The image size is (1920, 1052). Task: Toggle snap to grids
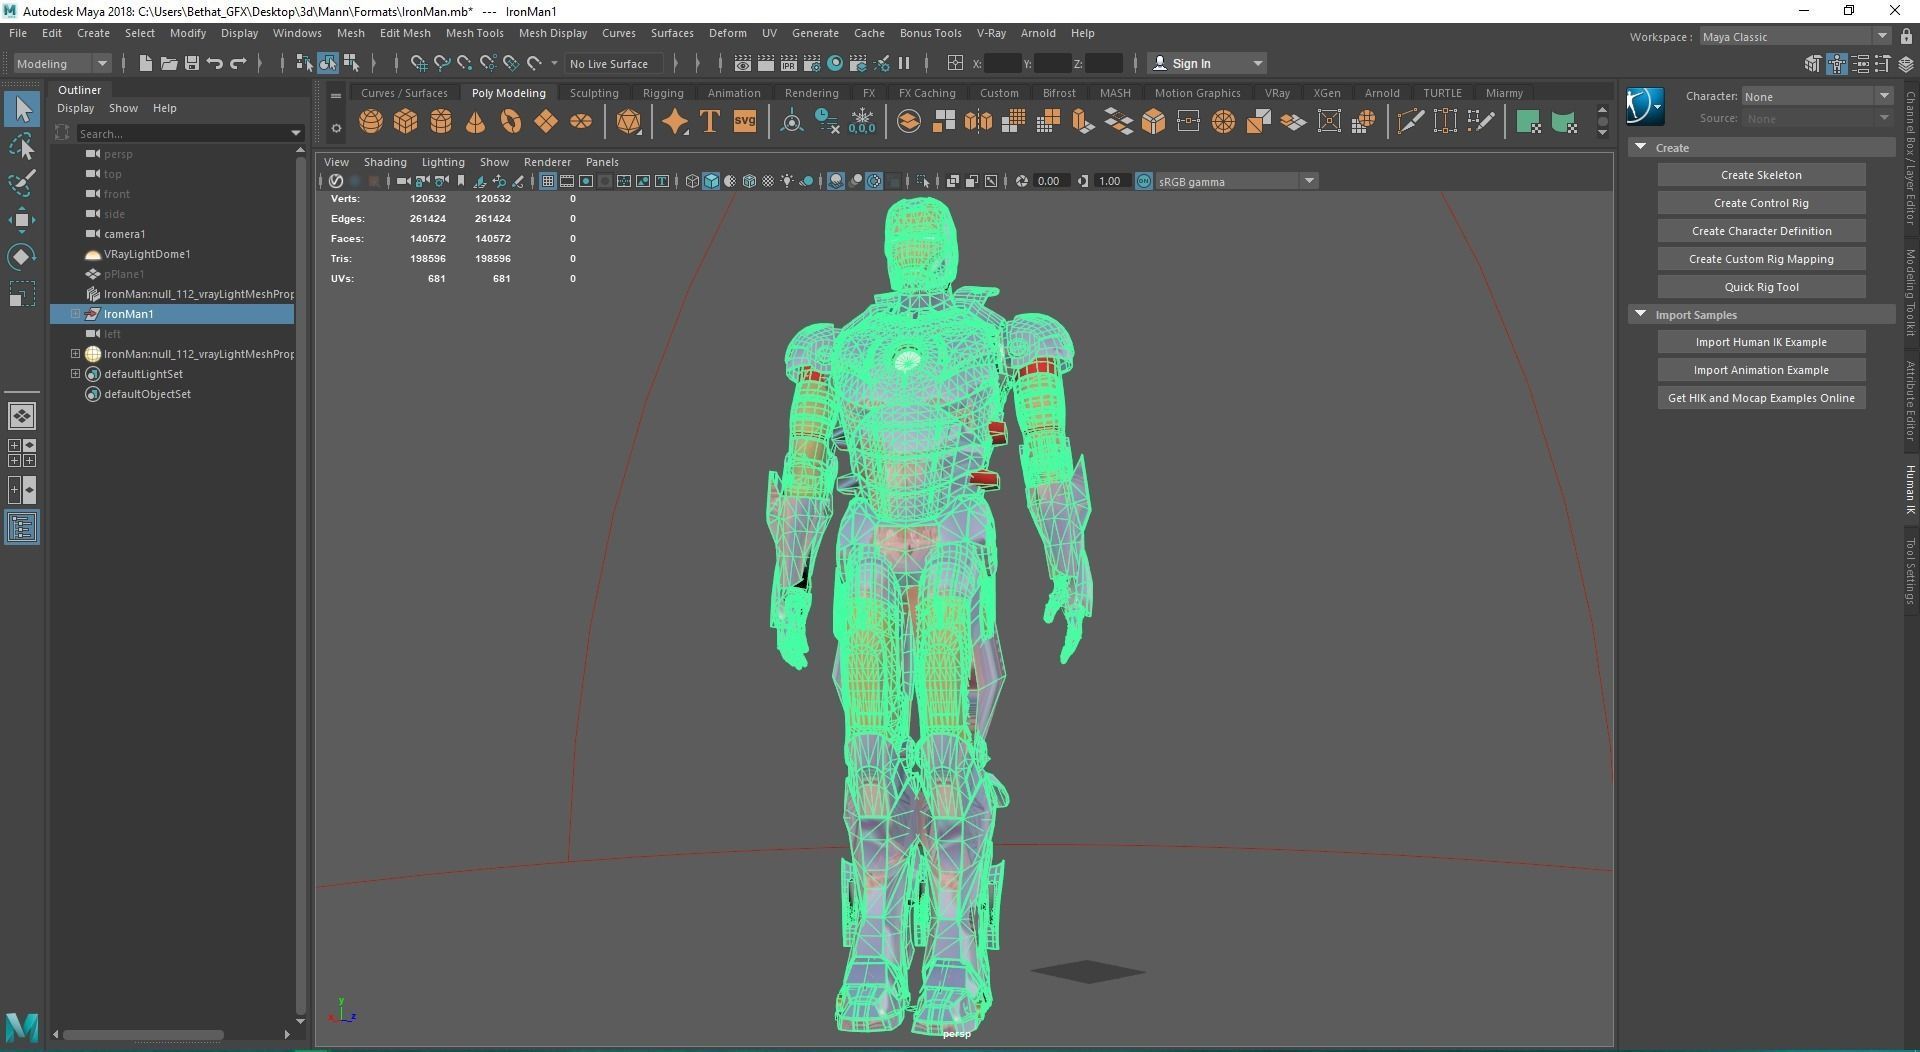click(x=419, y=63)
